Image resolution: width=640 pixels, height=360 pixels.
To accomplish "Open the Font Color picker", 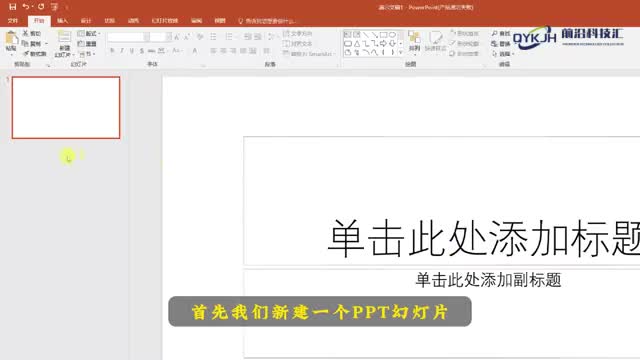I will tap(195, 51).
